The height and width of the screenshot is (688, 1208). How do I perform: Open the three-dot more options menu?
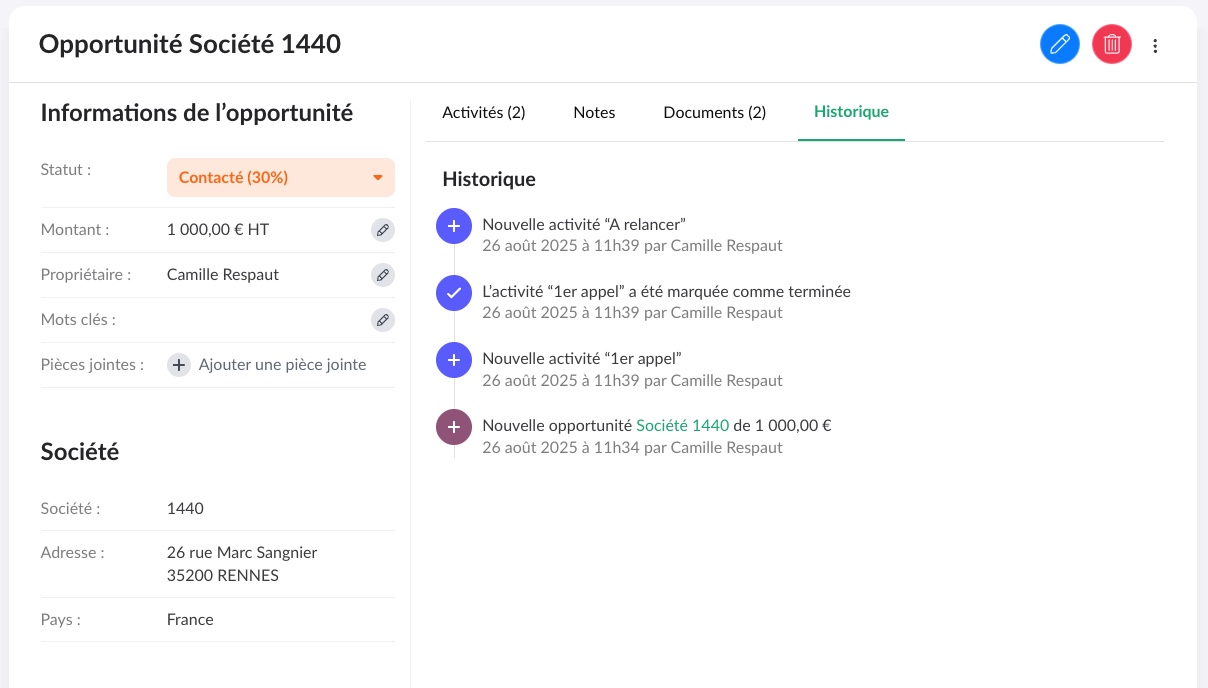tap(1156, 45)
